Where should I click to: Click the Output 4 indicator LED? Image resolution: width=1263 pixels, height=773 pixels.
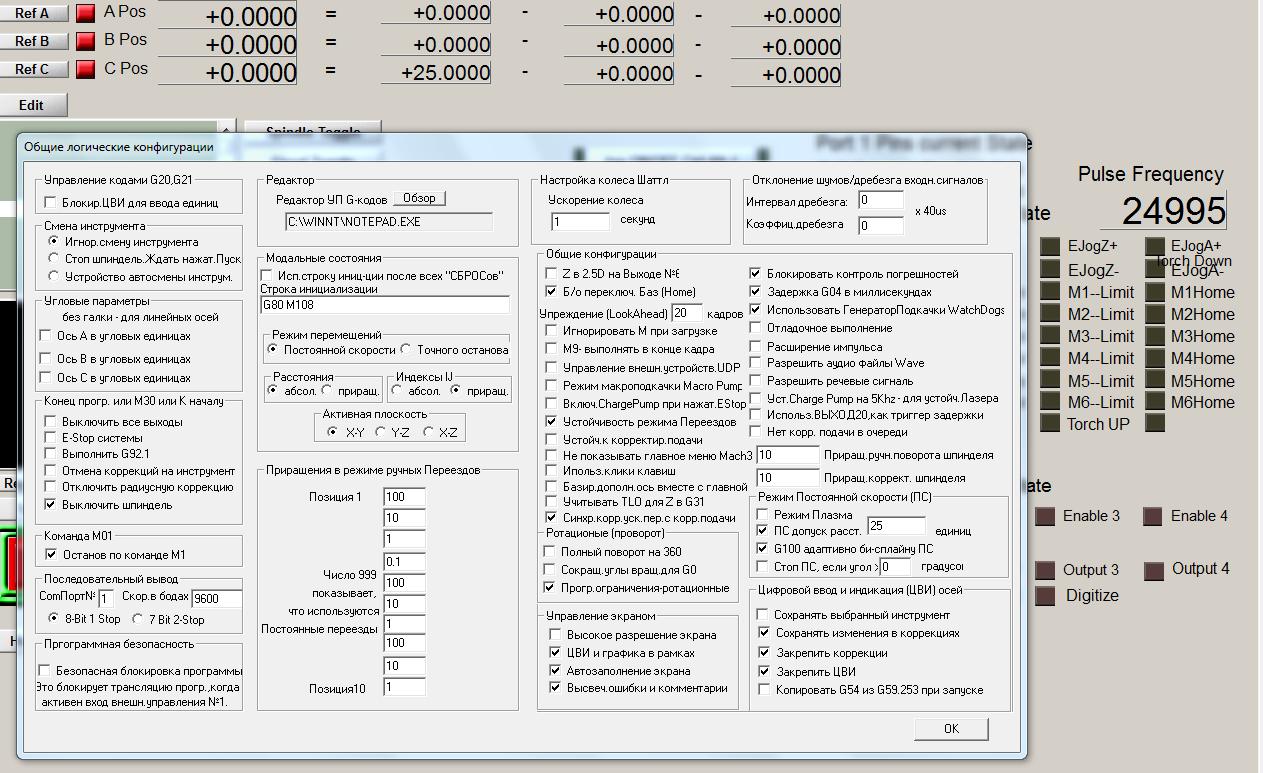point(1153,570)
